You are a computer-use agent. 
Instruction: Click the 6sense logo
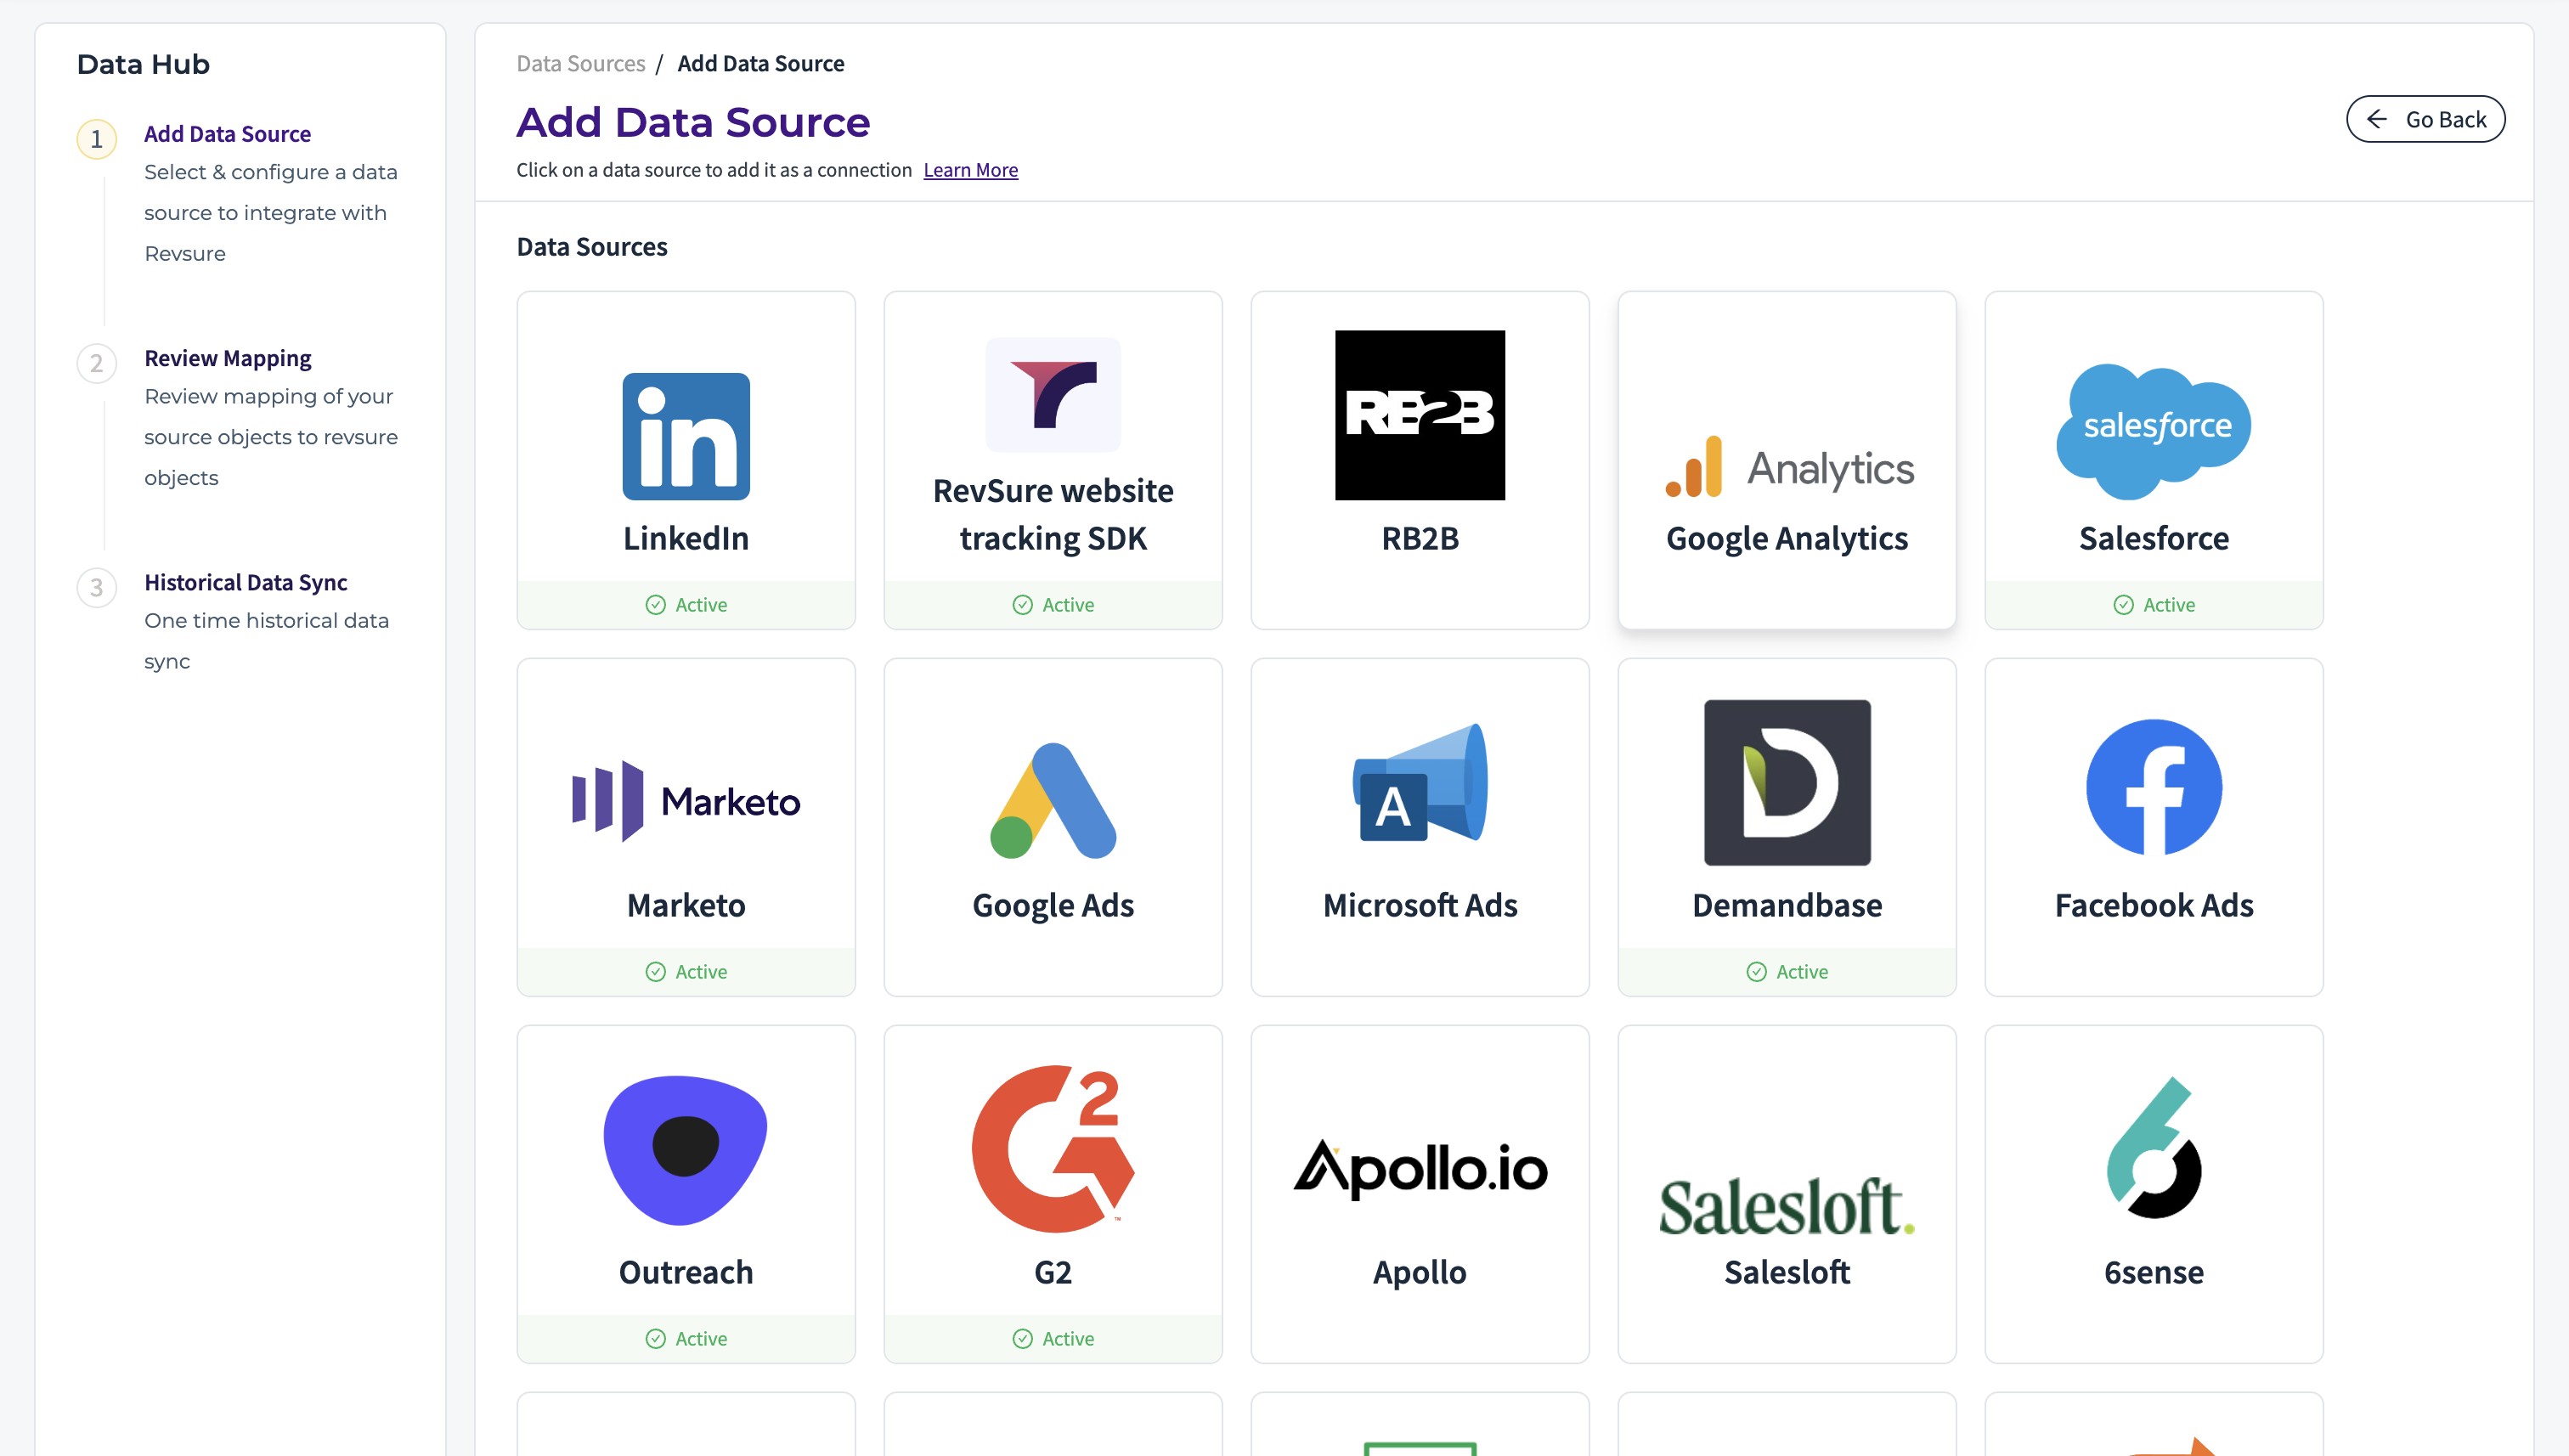[x=2153, y=1148]
